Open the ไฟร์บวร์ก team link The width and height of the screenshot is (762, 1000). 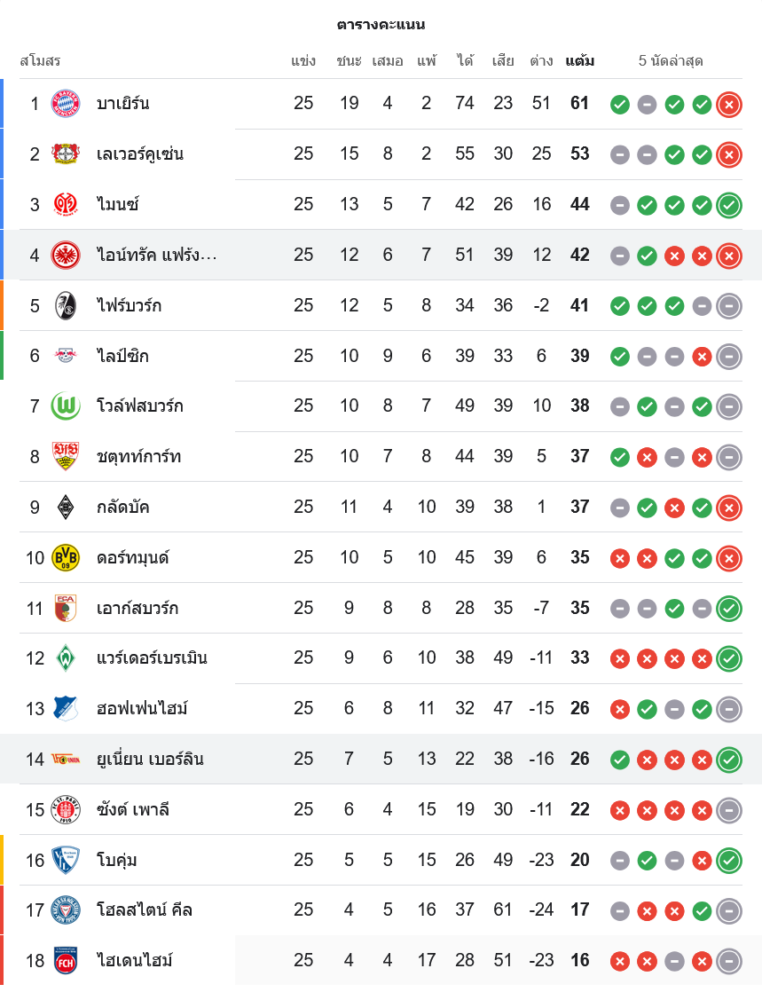pos(129,305)
